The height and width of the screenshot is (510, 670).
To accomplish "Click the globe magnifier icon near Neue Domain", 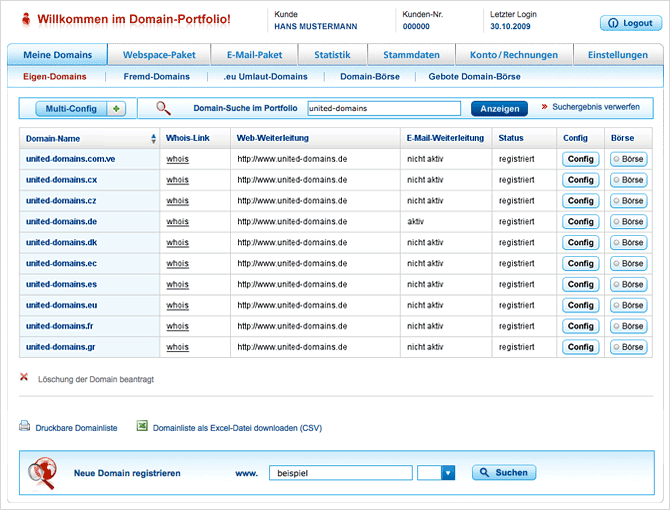I will tap(42, 473).
